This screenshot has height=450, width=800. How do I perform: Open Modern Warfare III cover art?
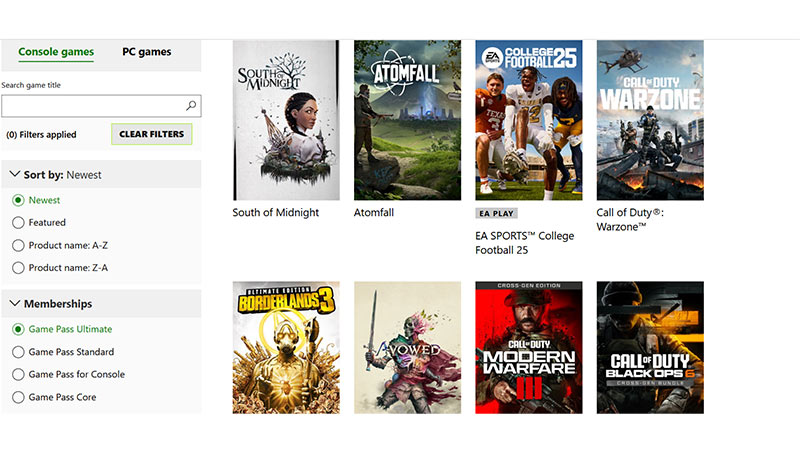pos(529,347)
